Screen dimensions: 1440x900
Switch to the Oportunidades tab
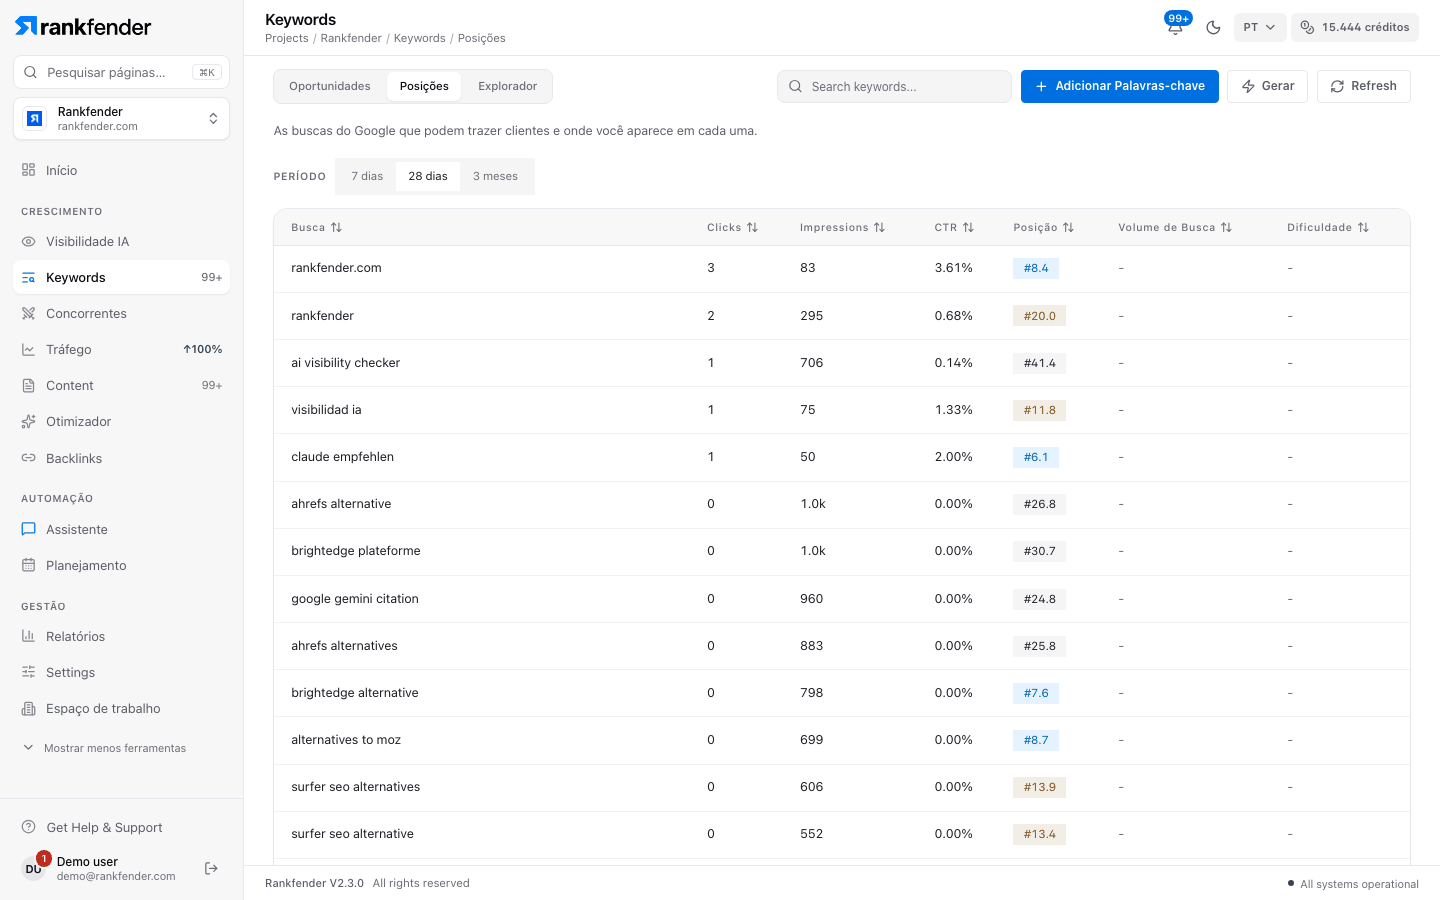click(330, 87)
